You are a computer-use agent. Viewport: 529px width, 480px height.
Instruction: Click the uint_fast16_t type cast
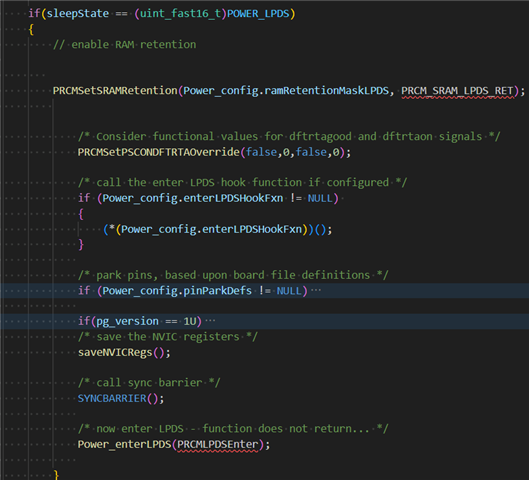pos(180,13)
